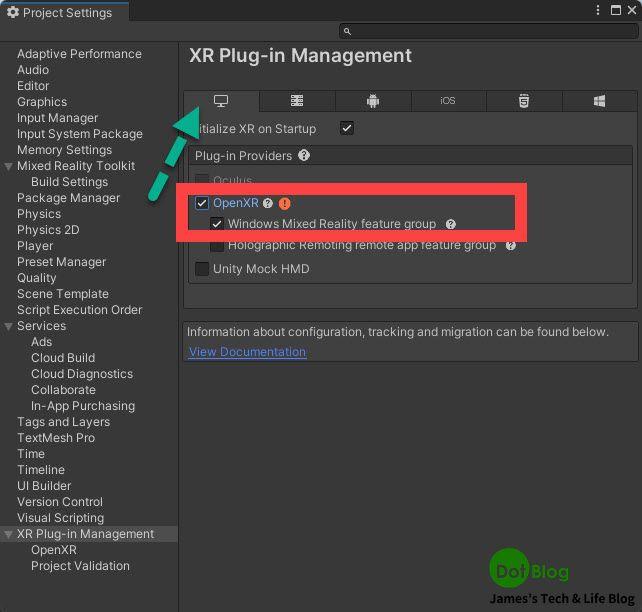Open Physics settings
The image size is (642, 612).
point(39,214)
